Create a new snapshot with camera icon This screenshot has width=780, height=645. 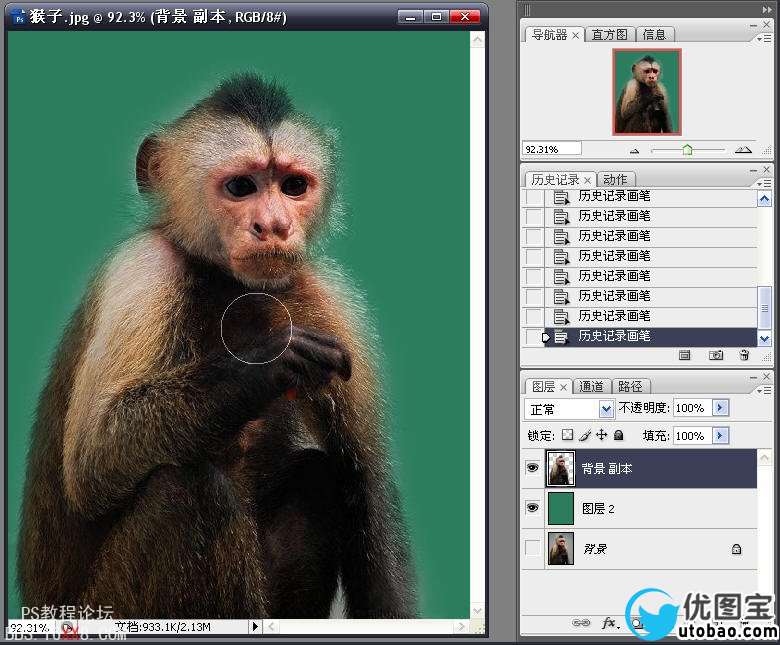pos(715,355)
